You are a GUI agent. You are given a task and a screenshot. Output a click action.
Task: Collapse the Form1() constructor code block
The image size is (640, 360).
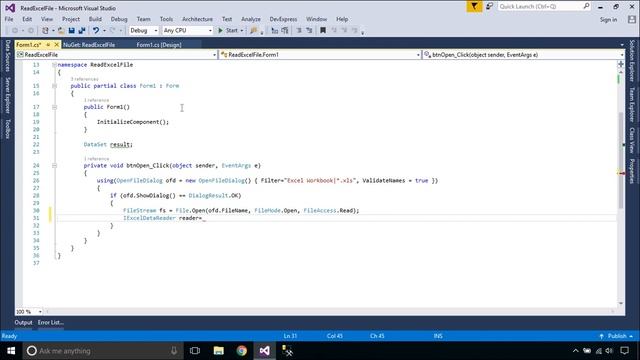54,107
